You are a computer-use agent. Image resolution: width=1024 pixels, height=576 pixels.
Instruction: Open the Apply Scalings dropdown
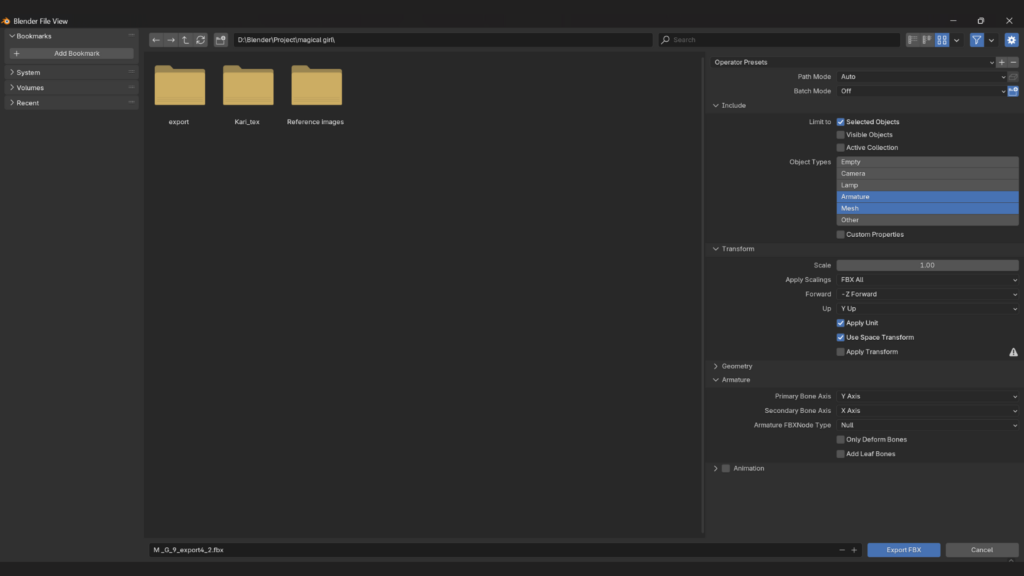coord(927,280)
